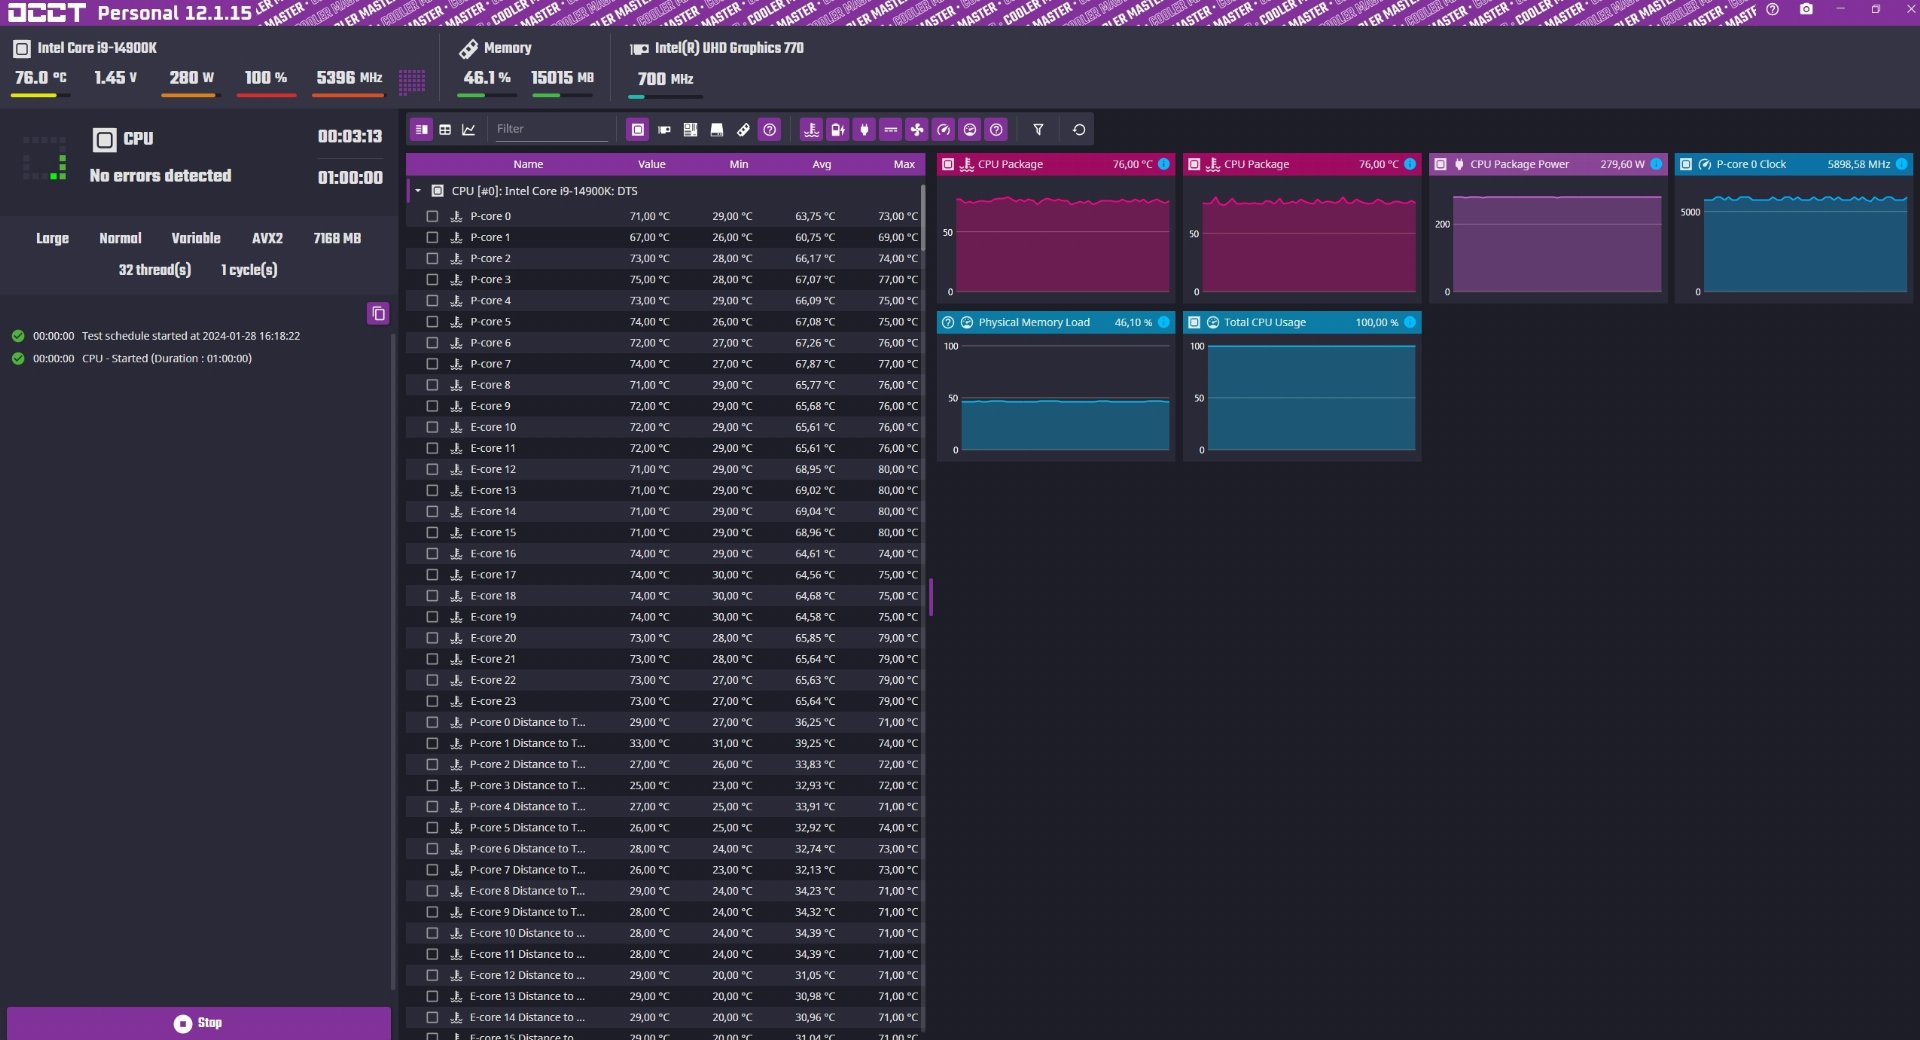The width and height of the screenshot is (1920, 1040).
Task: Click the Filter text field
Action: tap(550, 129)
